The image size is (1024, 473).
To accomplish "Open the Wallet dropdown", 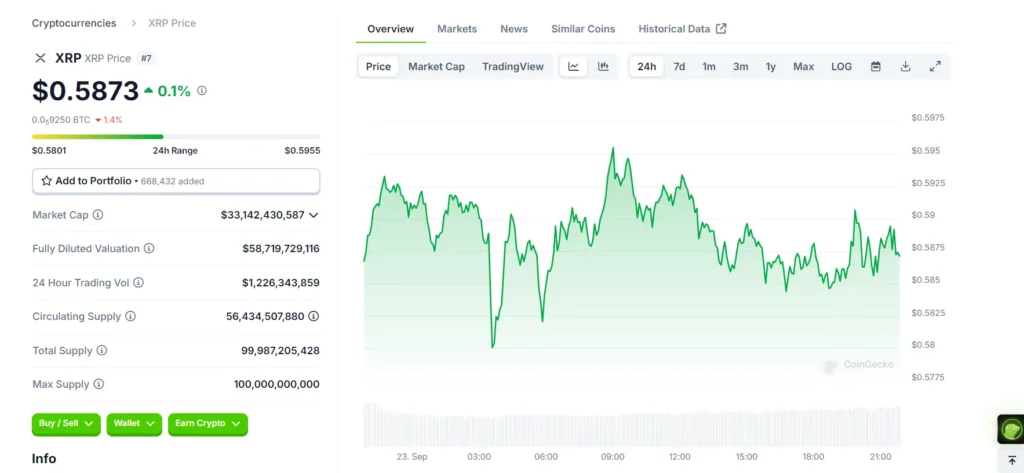I will [134, 424].
